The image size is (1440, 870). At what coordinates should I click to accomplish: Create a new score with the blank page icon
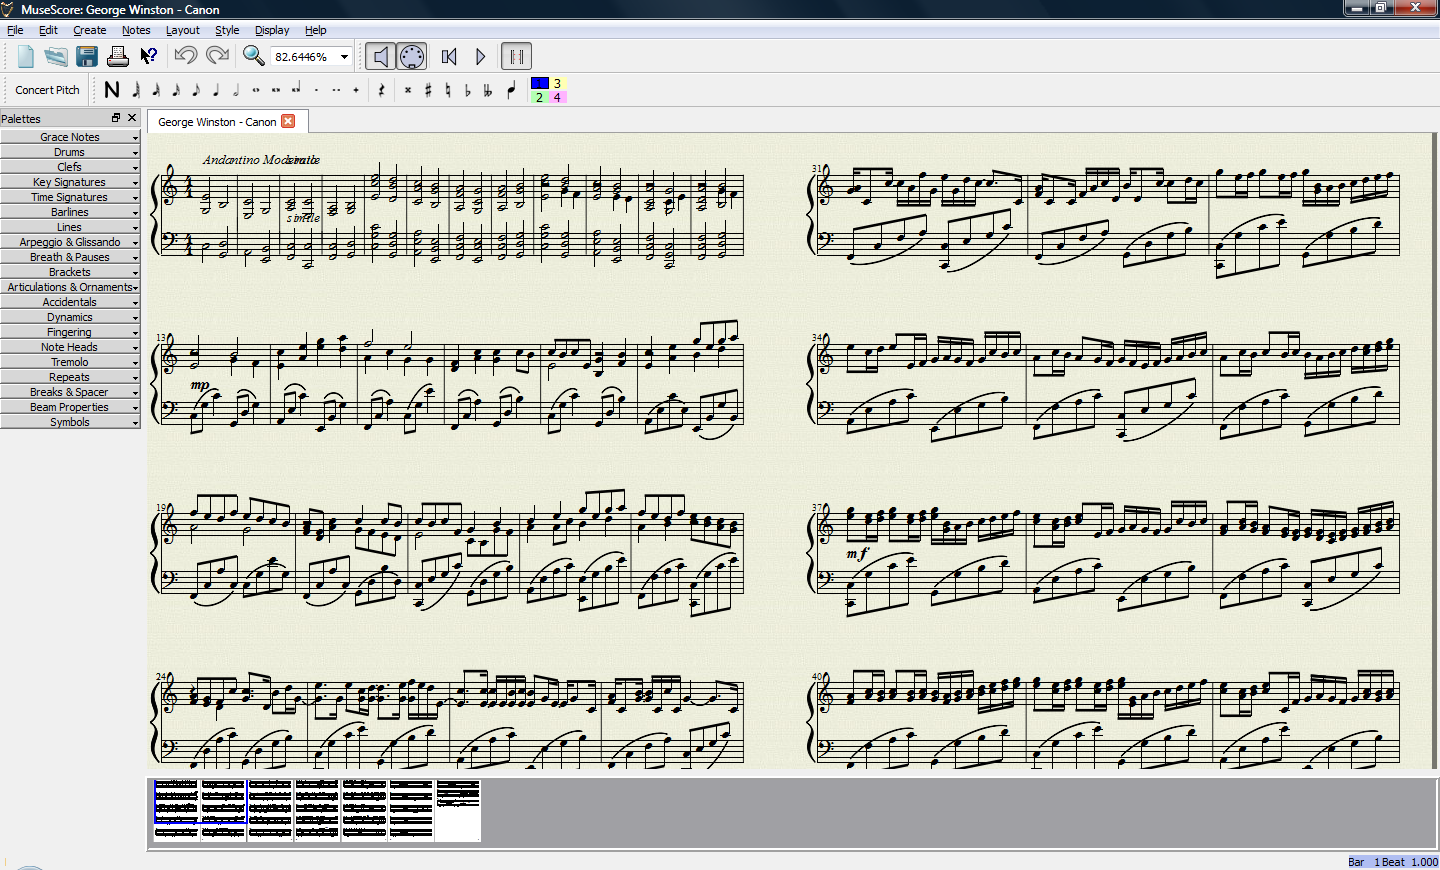tap(26, 57)
